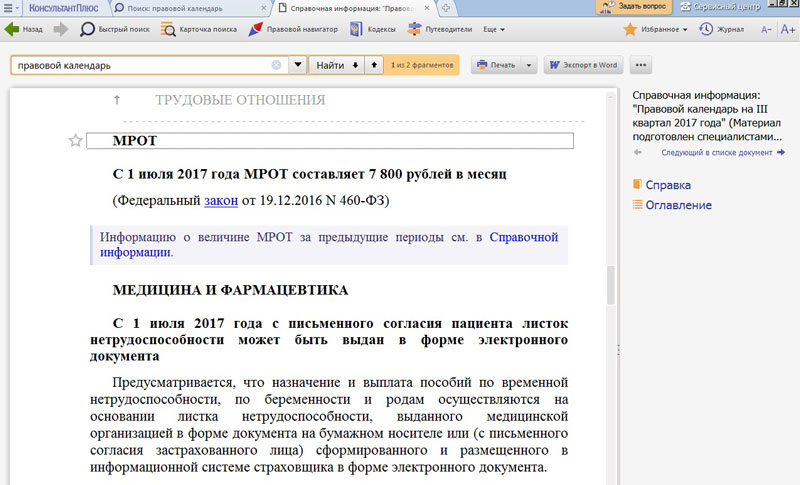
Task: Clear the search field text
Action: coord(276,65)
